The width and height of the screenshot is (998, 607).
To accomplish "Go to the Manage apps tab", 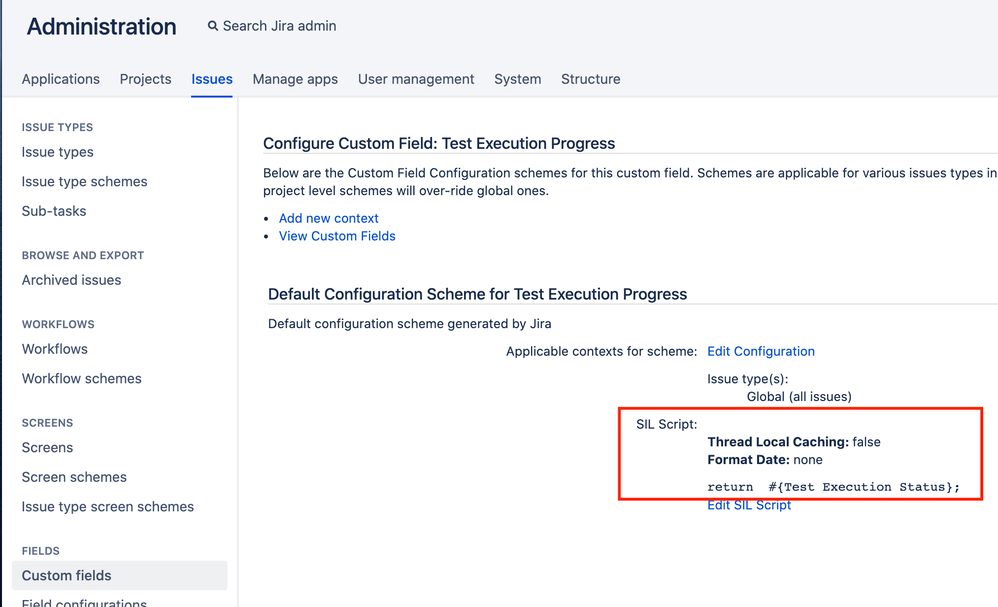I will (295, 79).
